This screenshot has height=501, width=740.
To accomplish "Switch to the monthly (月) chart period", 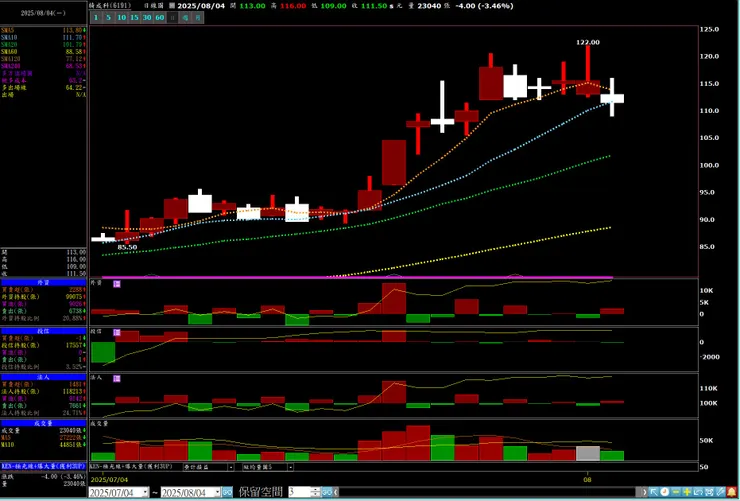I will 198,17.
